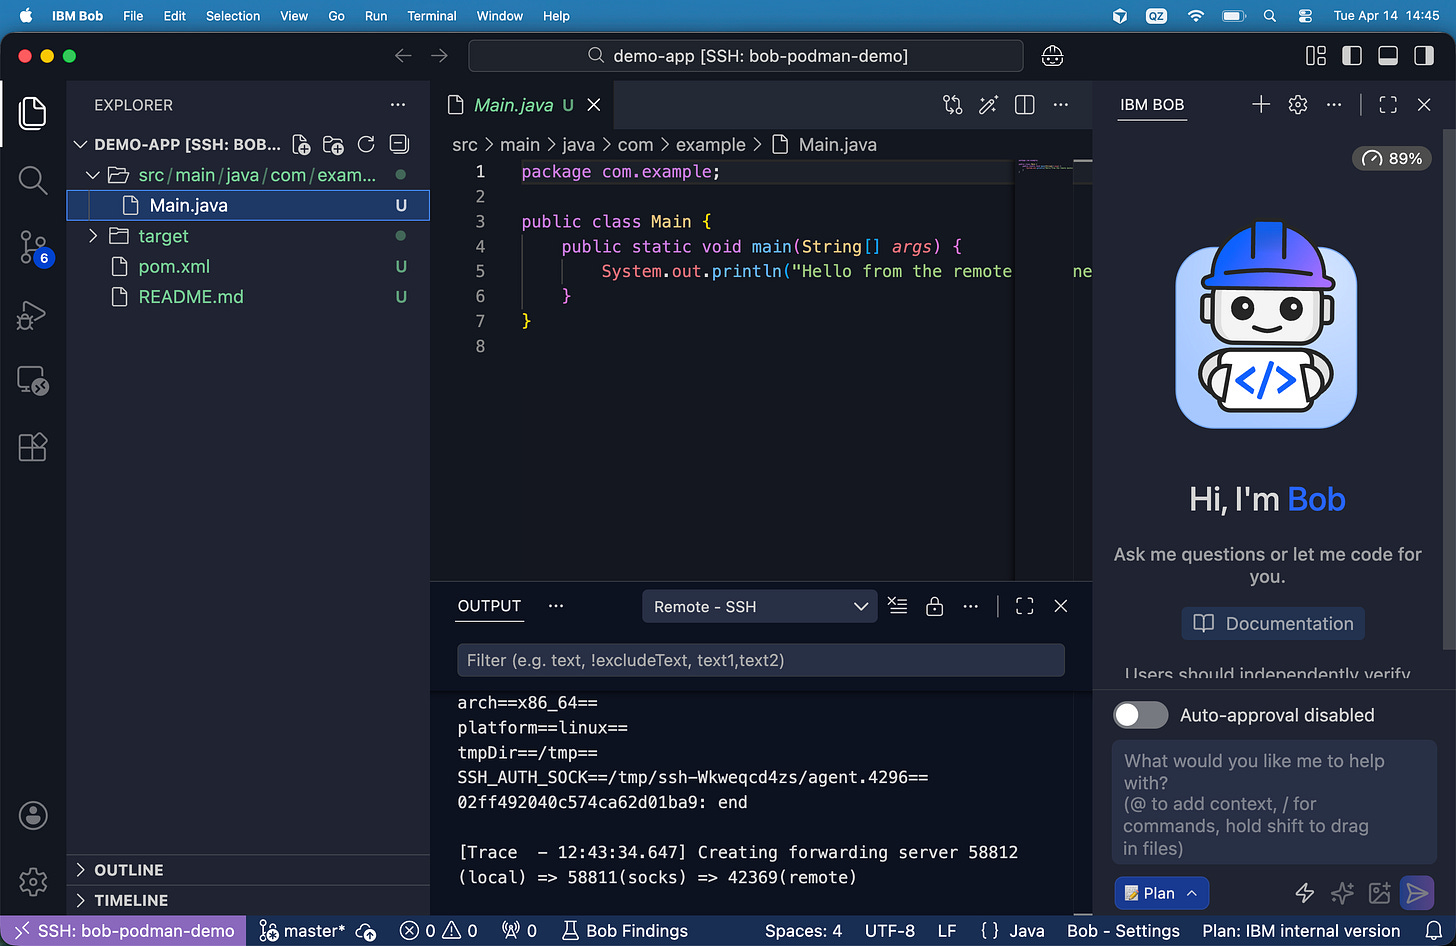This screenshot has height=946, width=1456.
Task: Type in the Output filter field
Action: [x=760, y=660]
